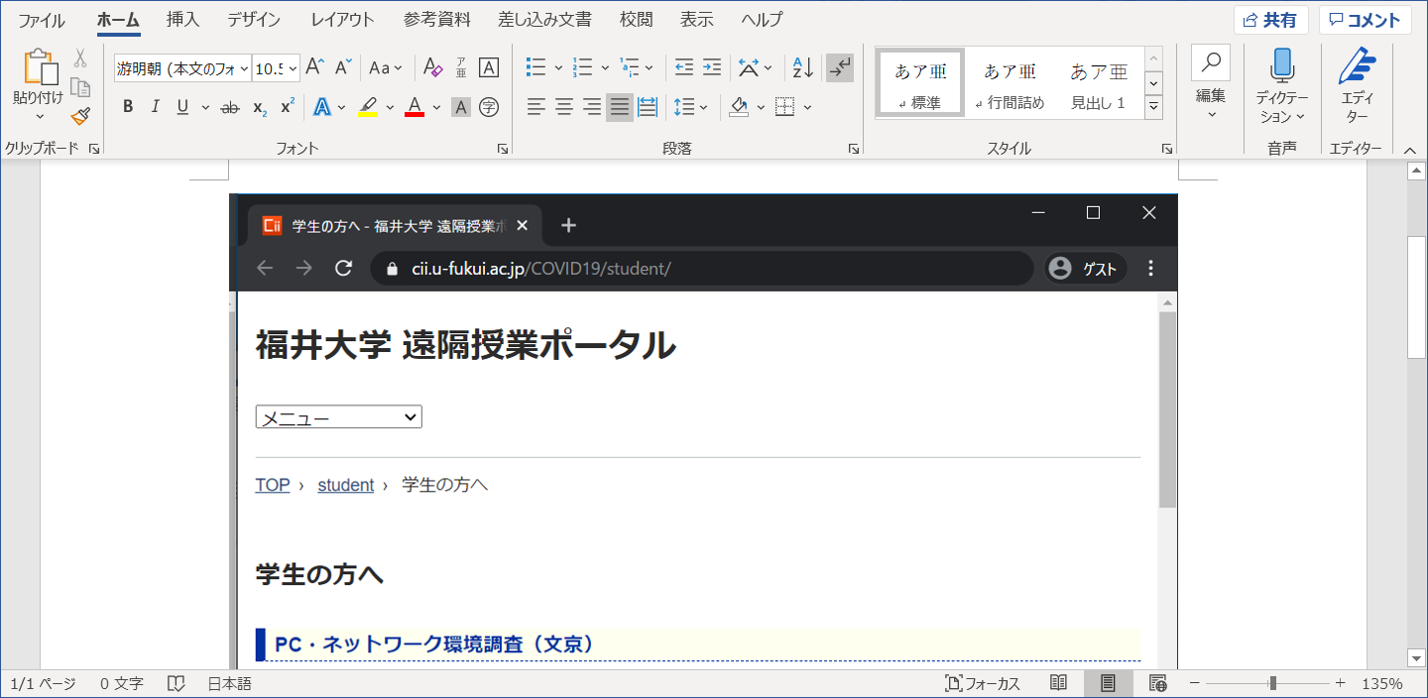Click the Numbering list icon
This screenshot has height=698, width=1428.
[x=582, y=68]
